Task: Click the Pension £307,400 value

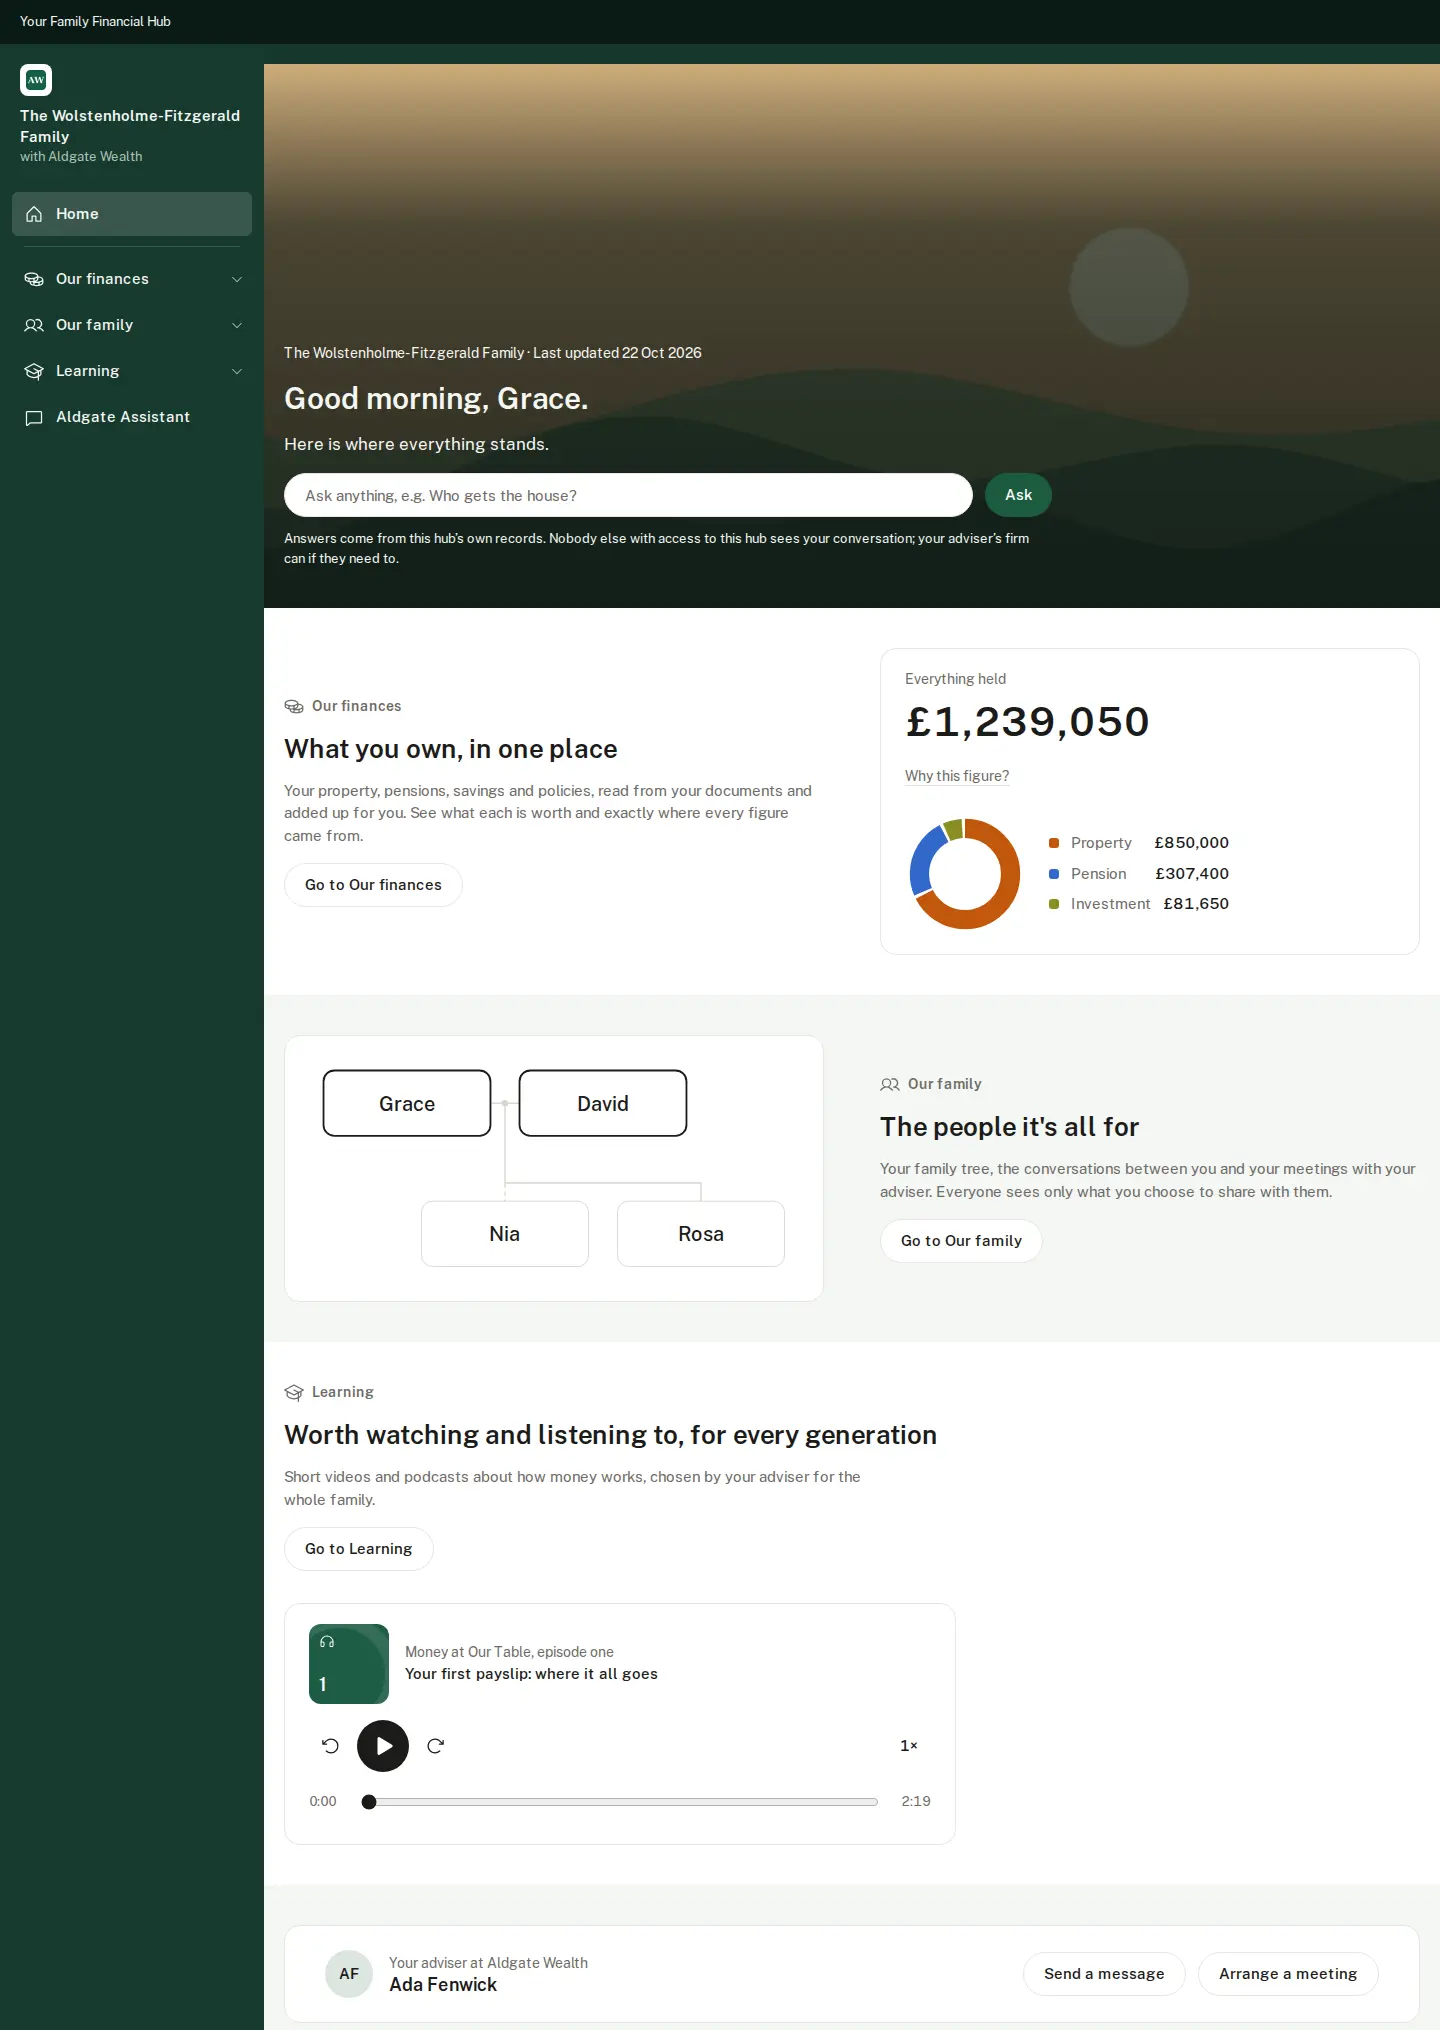Action: pyautogui.click(x=1192, y=874)
